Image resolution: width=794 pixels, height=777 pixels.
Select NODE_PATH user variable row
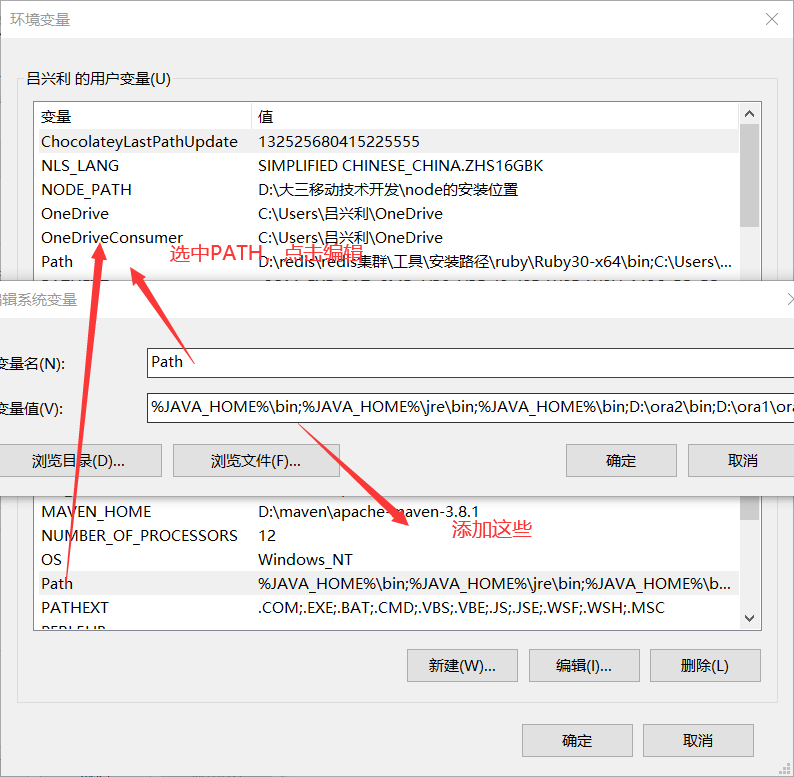[388, 189]
